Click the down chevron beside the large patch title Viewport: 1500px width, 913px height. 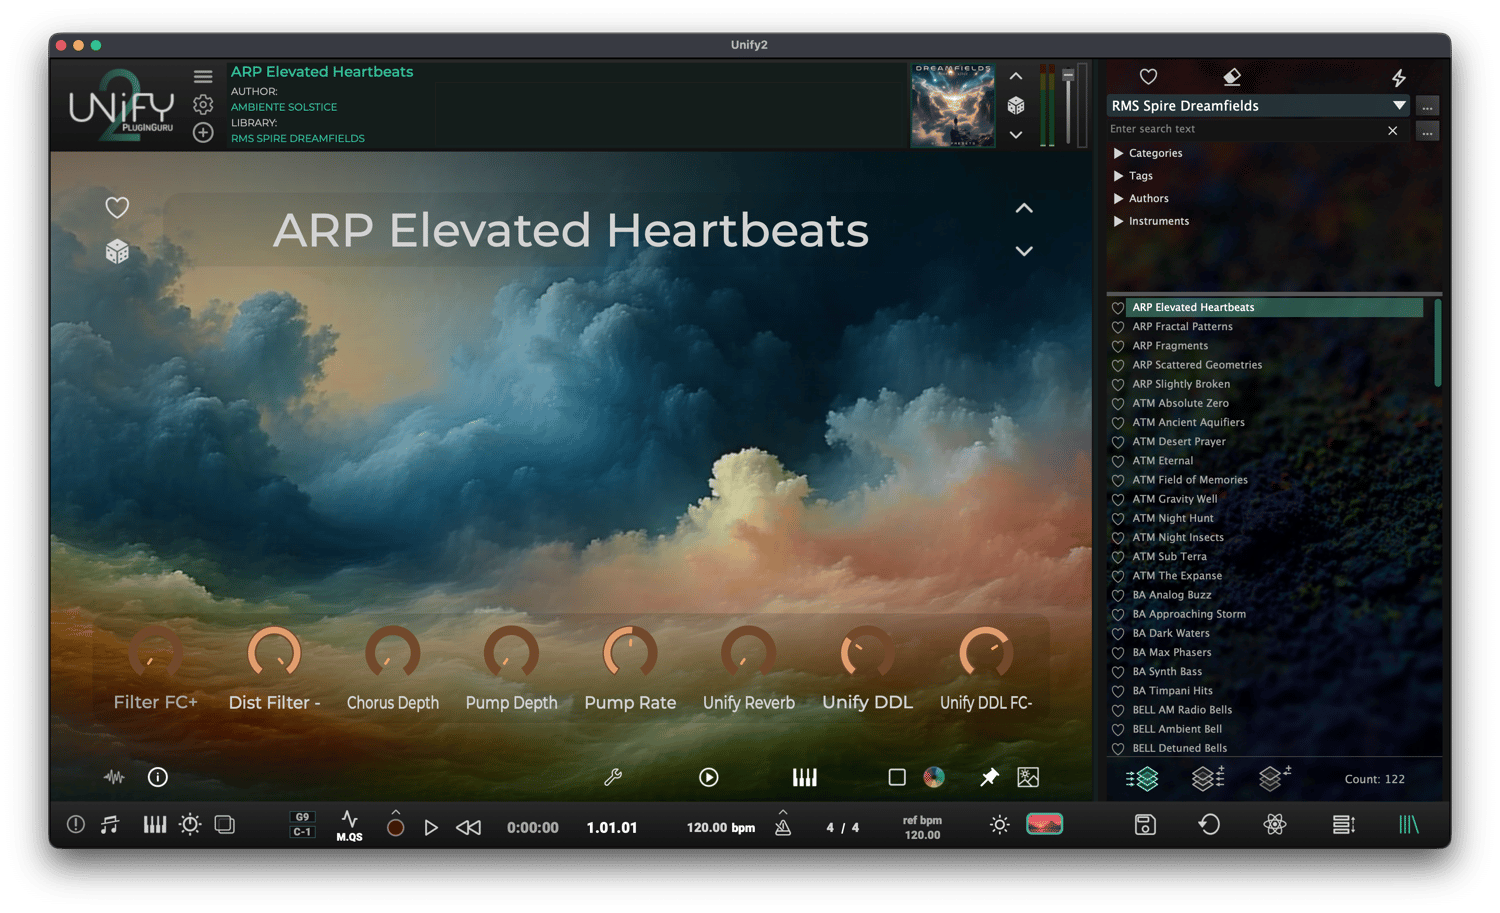[1024, 251]
